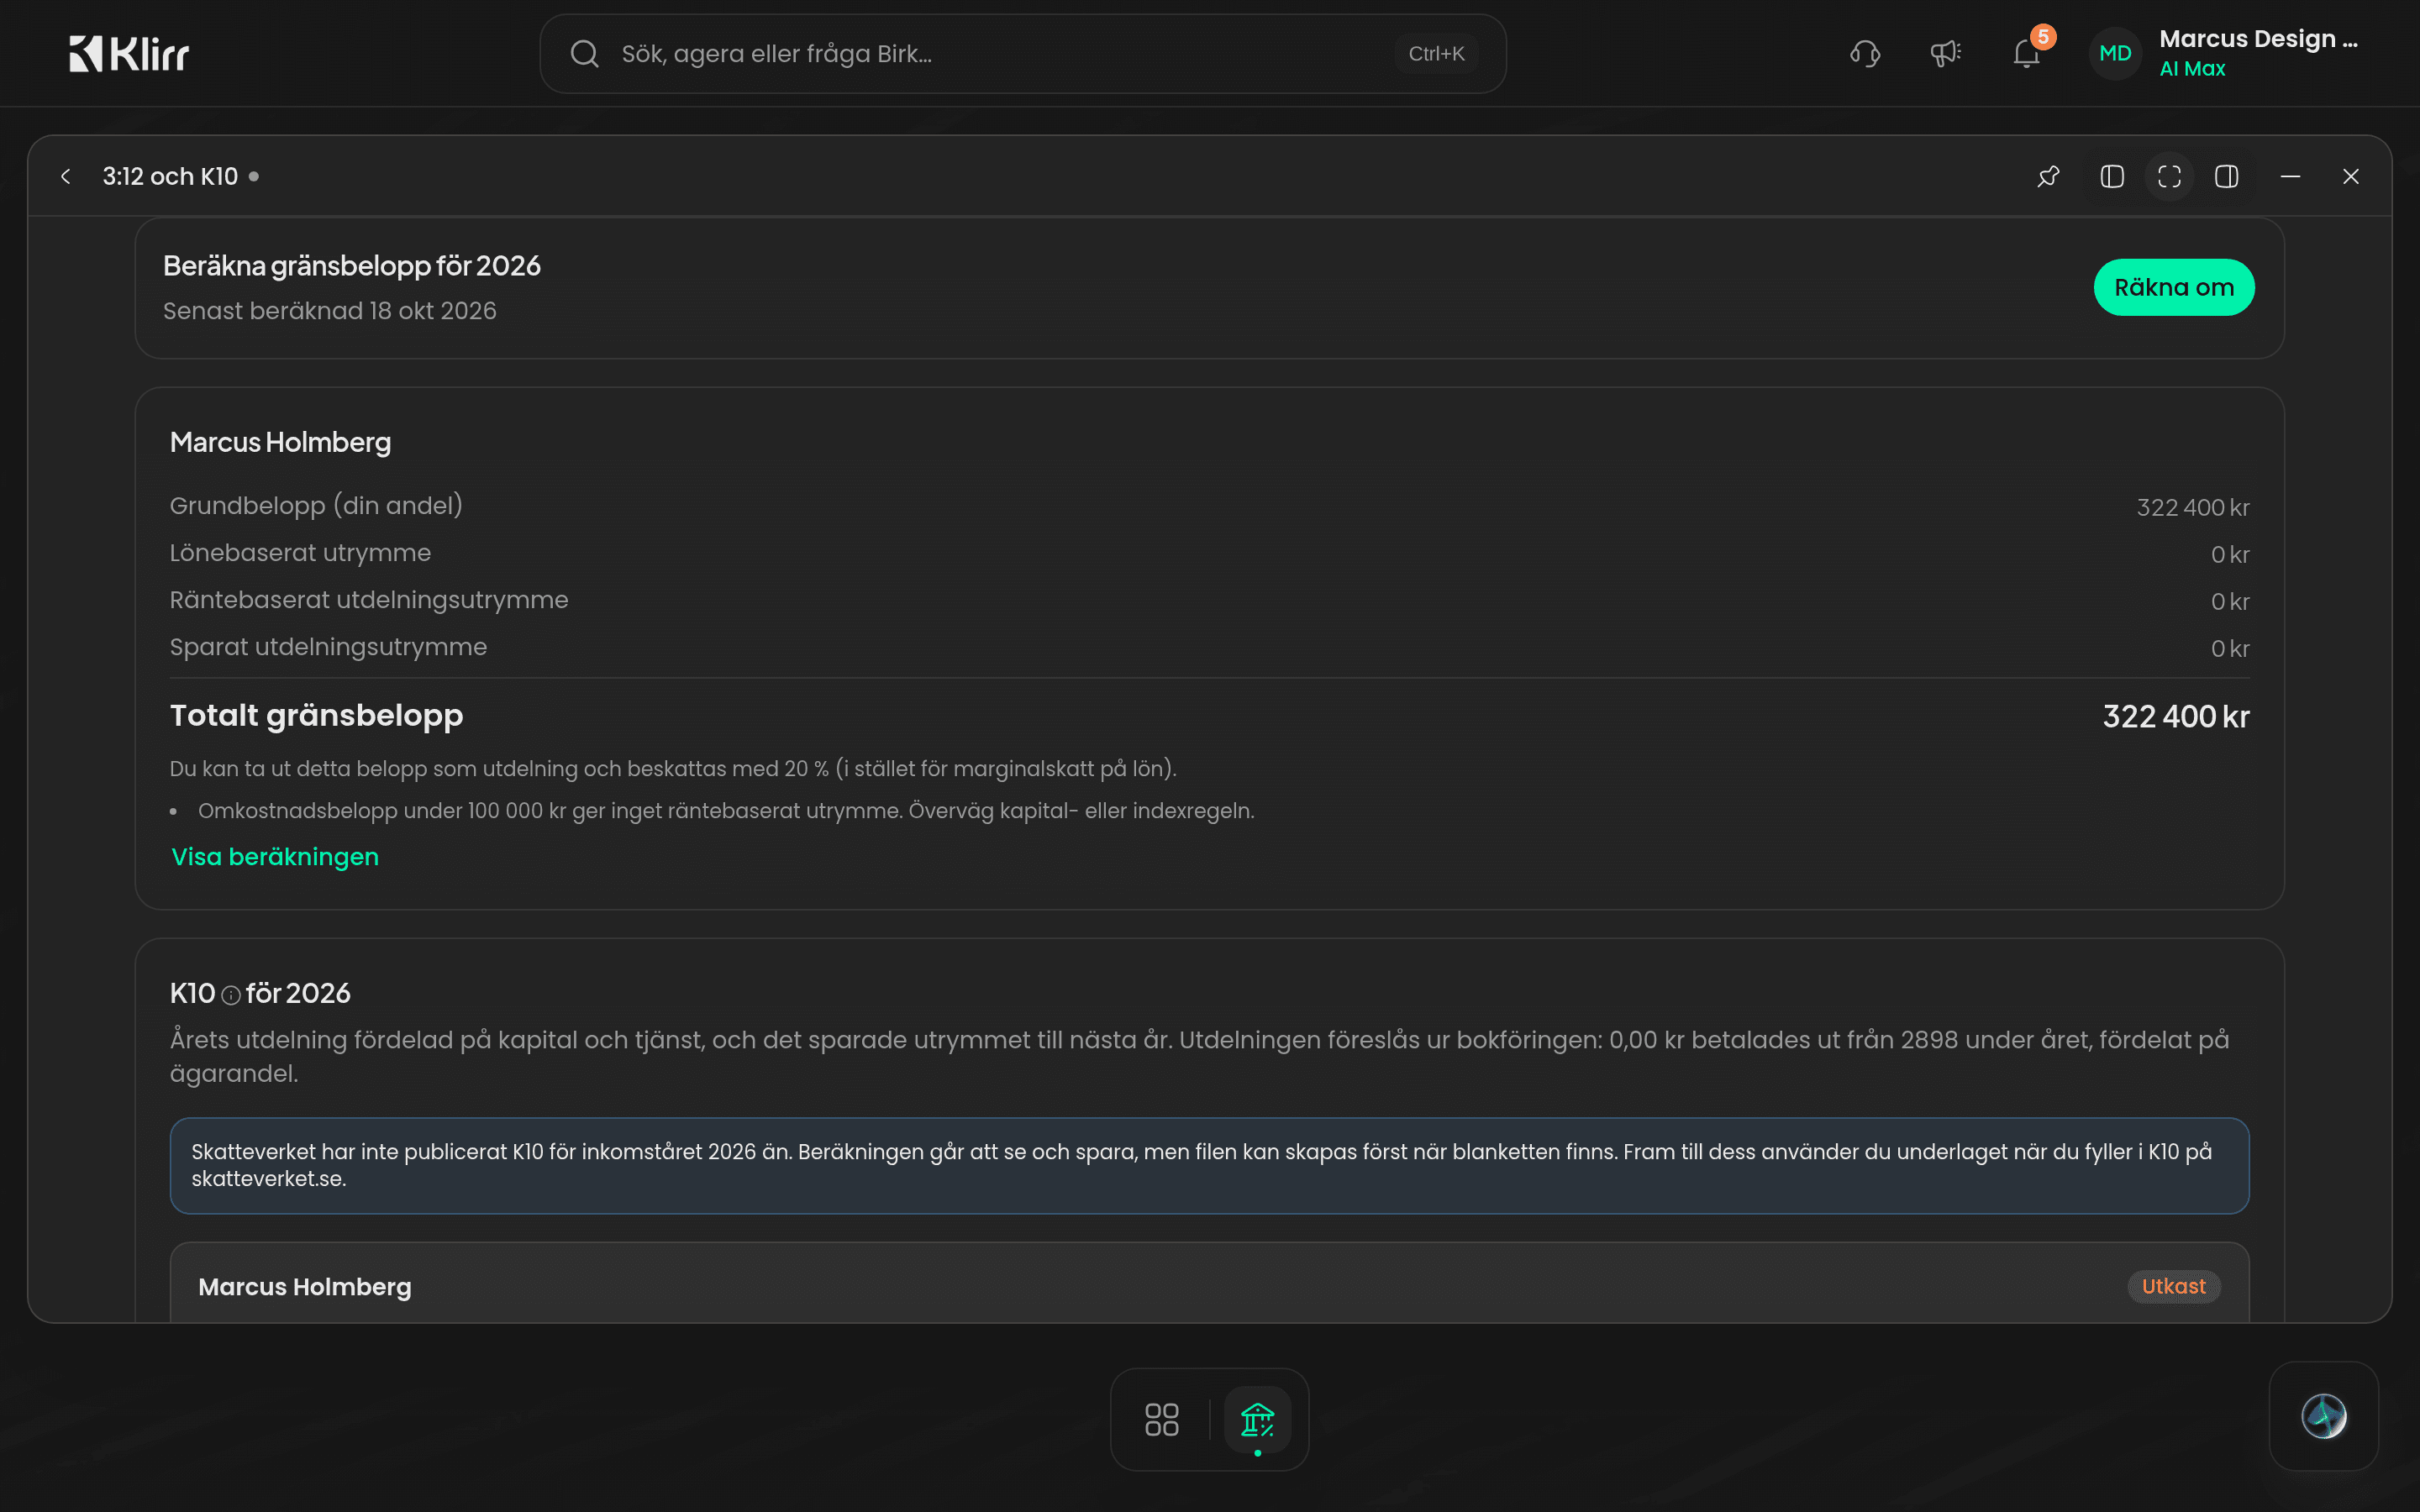This screenshot has height=1512, width=2420.
Task: Click the Ctrl+K shortcut hint
Action: pos(1436,54)
